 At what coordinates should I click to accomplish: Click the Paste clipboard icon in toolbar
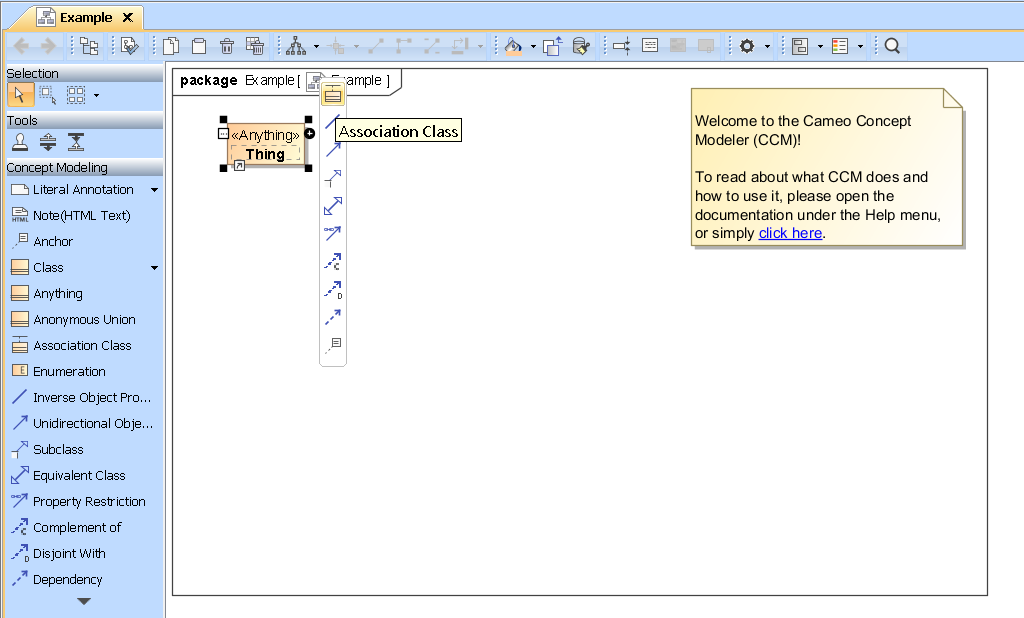(199, 46)
